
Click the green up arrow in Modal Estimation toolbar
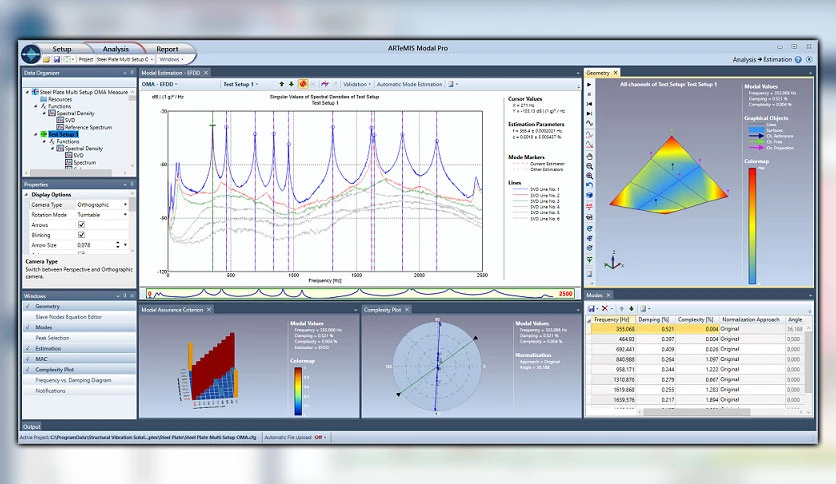pyautogui.click(x=282, y=84)
